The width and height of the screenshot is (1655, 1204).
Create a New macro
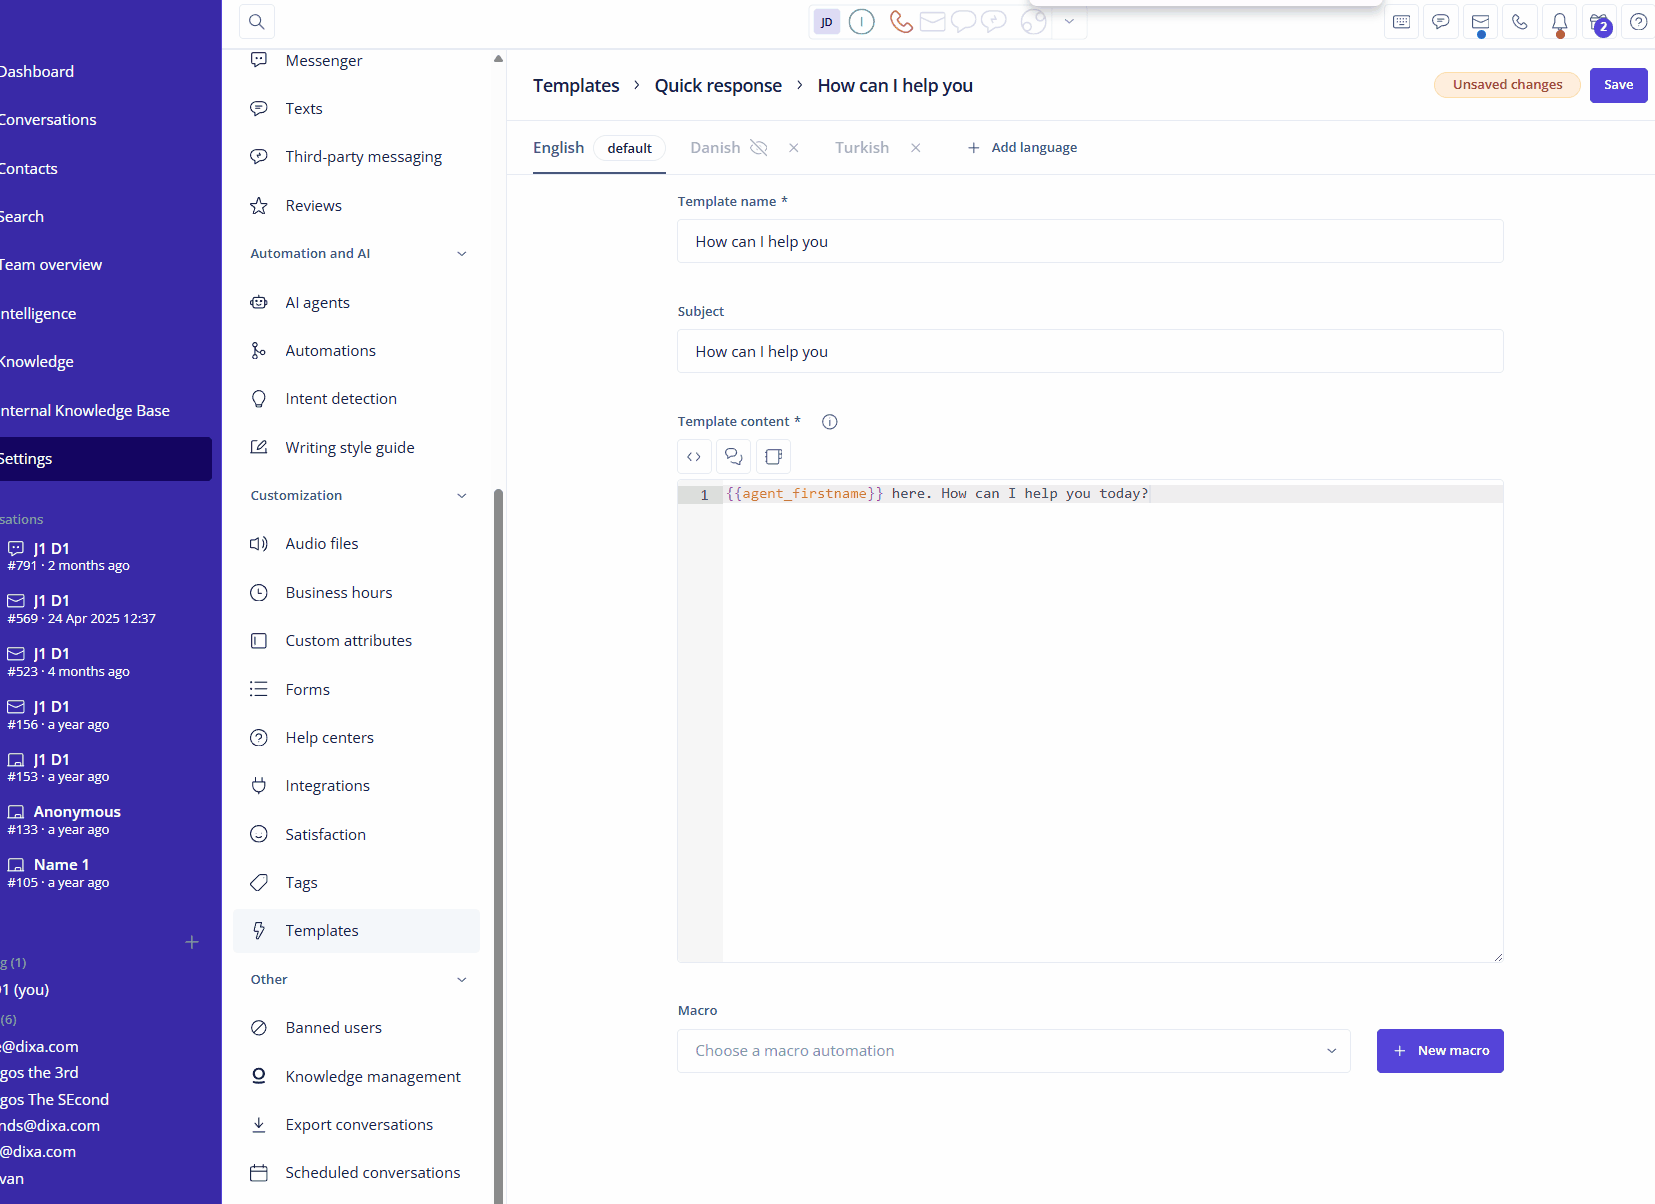pyautogui.click(x=1440, y=1051)
